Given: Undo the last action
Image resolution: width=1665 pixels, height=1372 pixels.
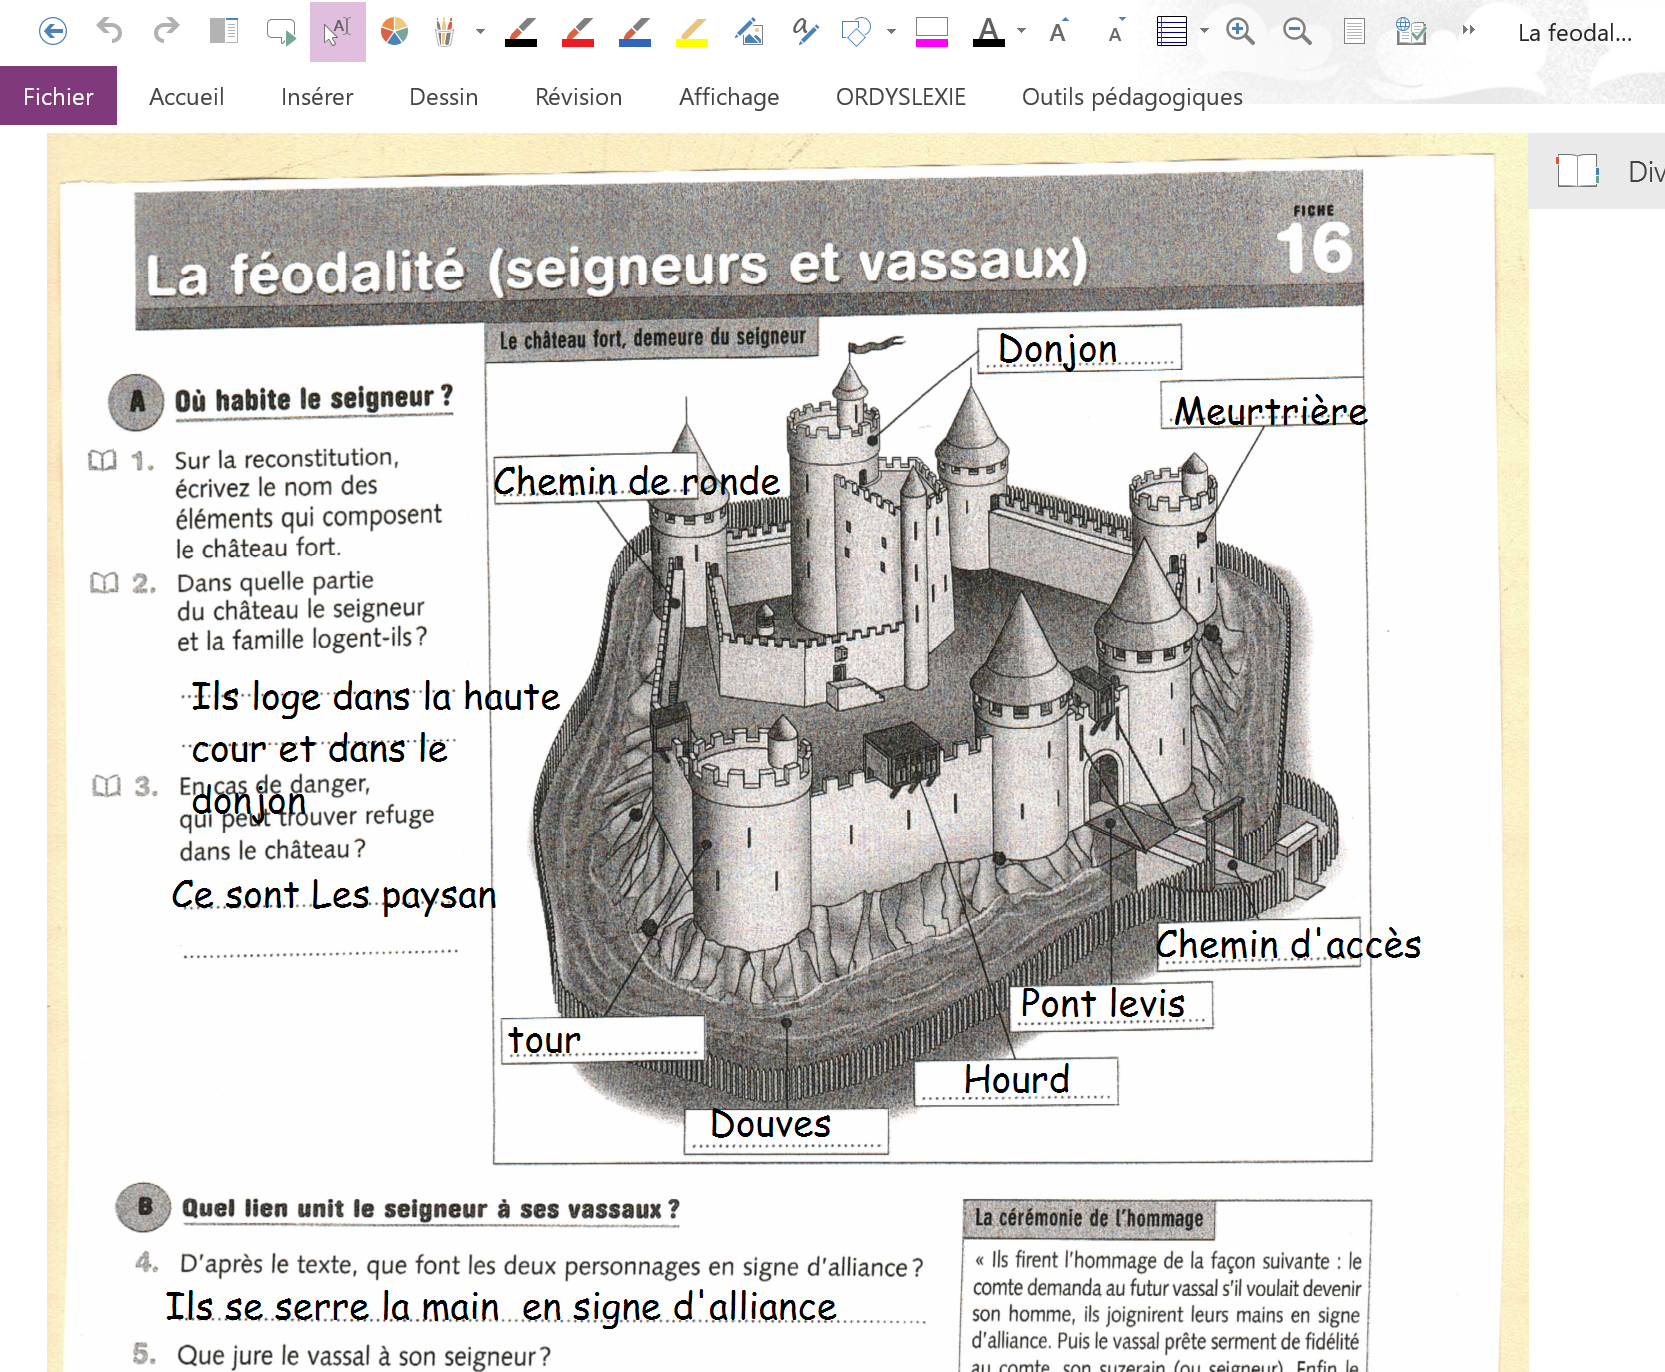Looking at the screenshot, I should [109, 32].
